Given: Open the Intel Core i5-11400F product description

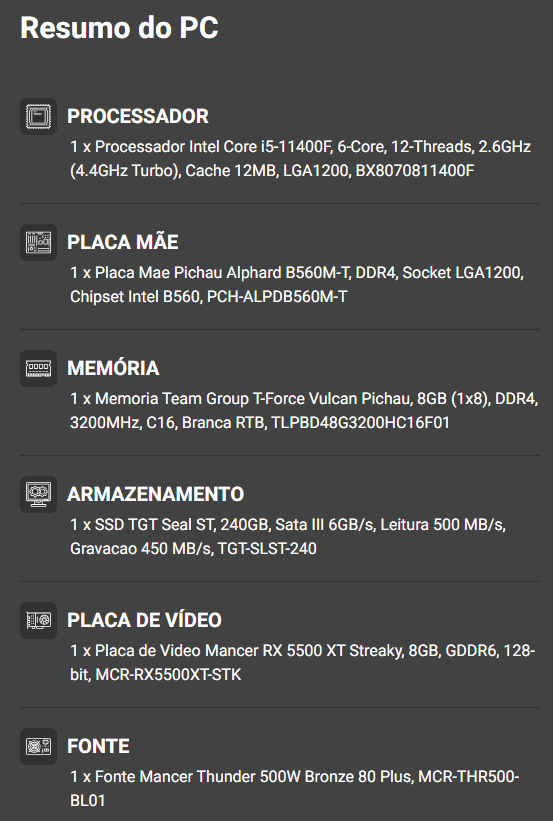Looking at the screenshot, I should click(301, 159).
